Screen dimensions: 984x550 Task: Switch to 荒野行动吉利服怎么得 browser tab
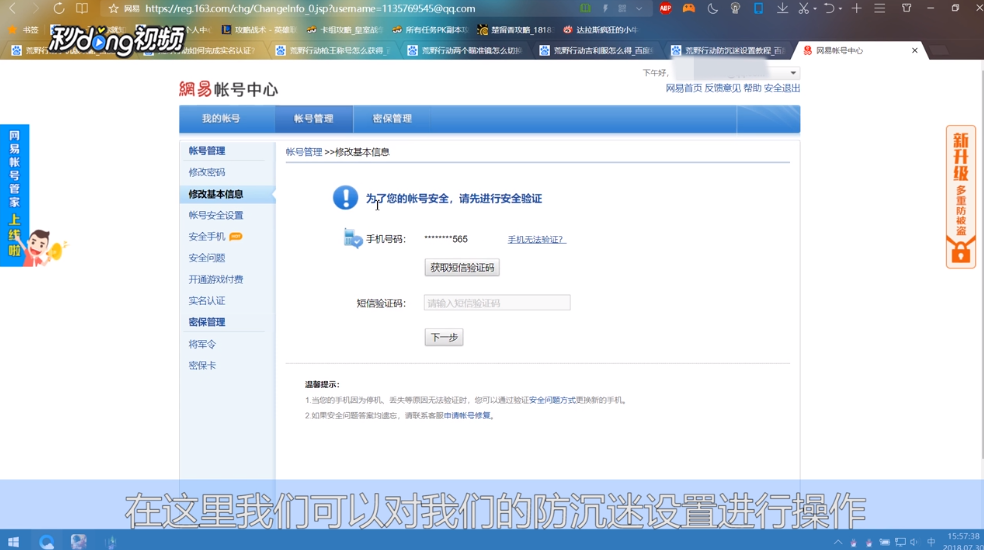[x=596, y=50]
